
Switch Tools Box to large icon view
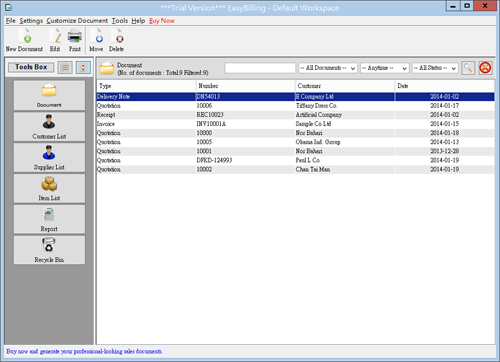tap(83, 68)
